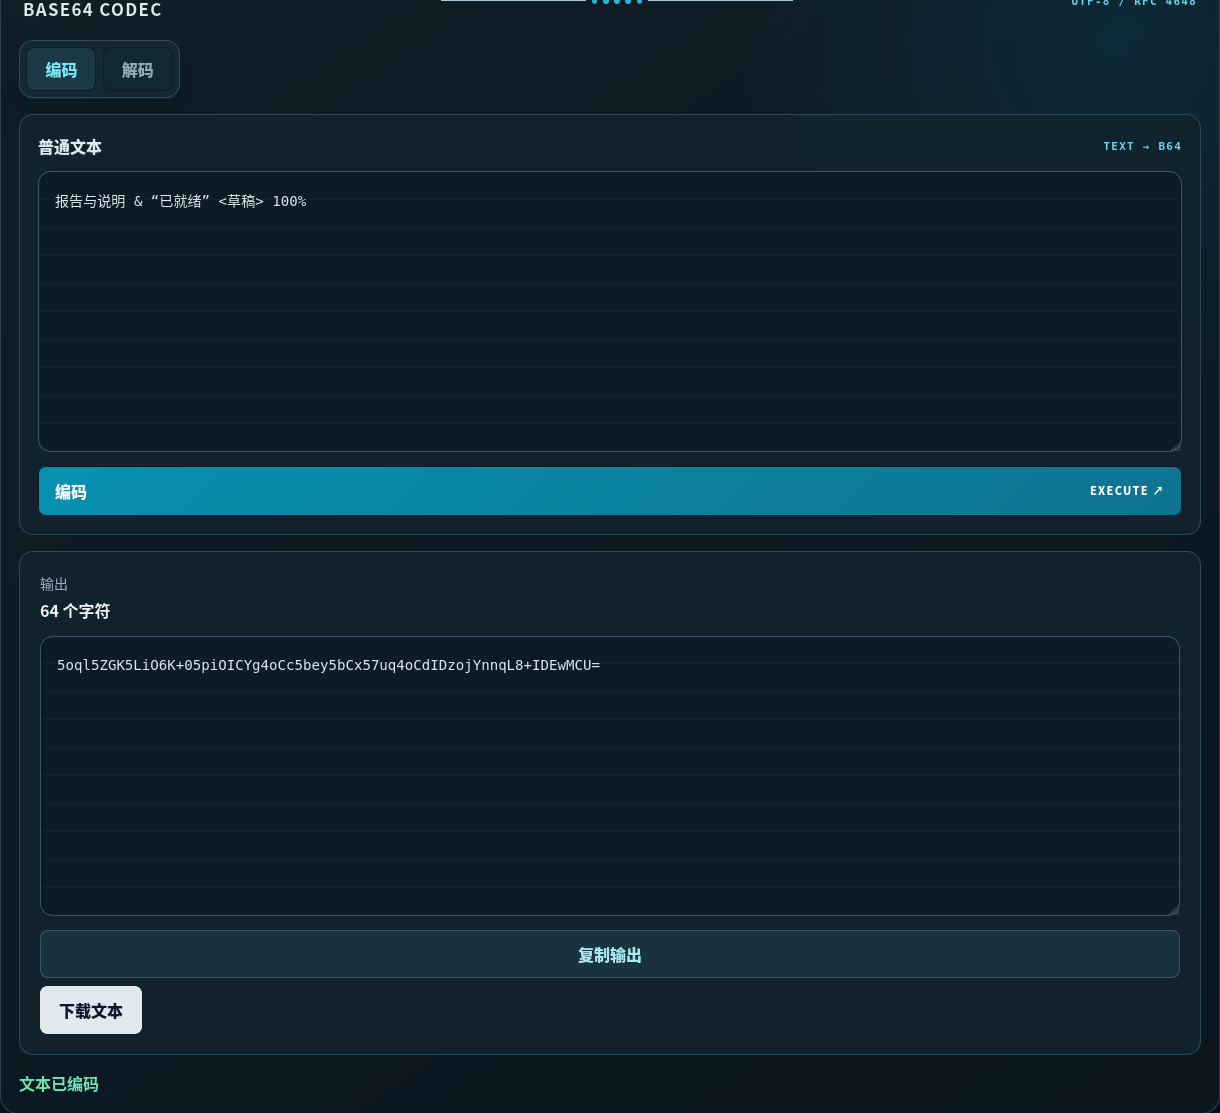1220x1113 pixels.
Task: Click the UTF-8 / RFC 4648 label
Action: click(1134, 3)
